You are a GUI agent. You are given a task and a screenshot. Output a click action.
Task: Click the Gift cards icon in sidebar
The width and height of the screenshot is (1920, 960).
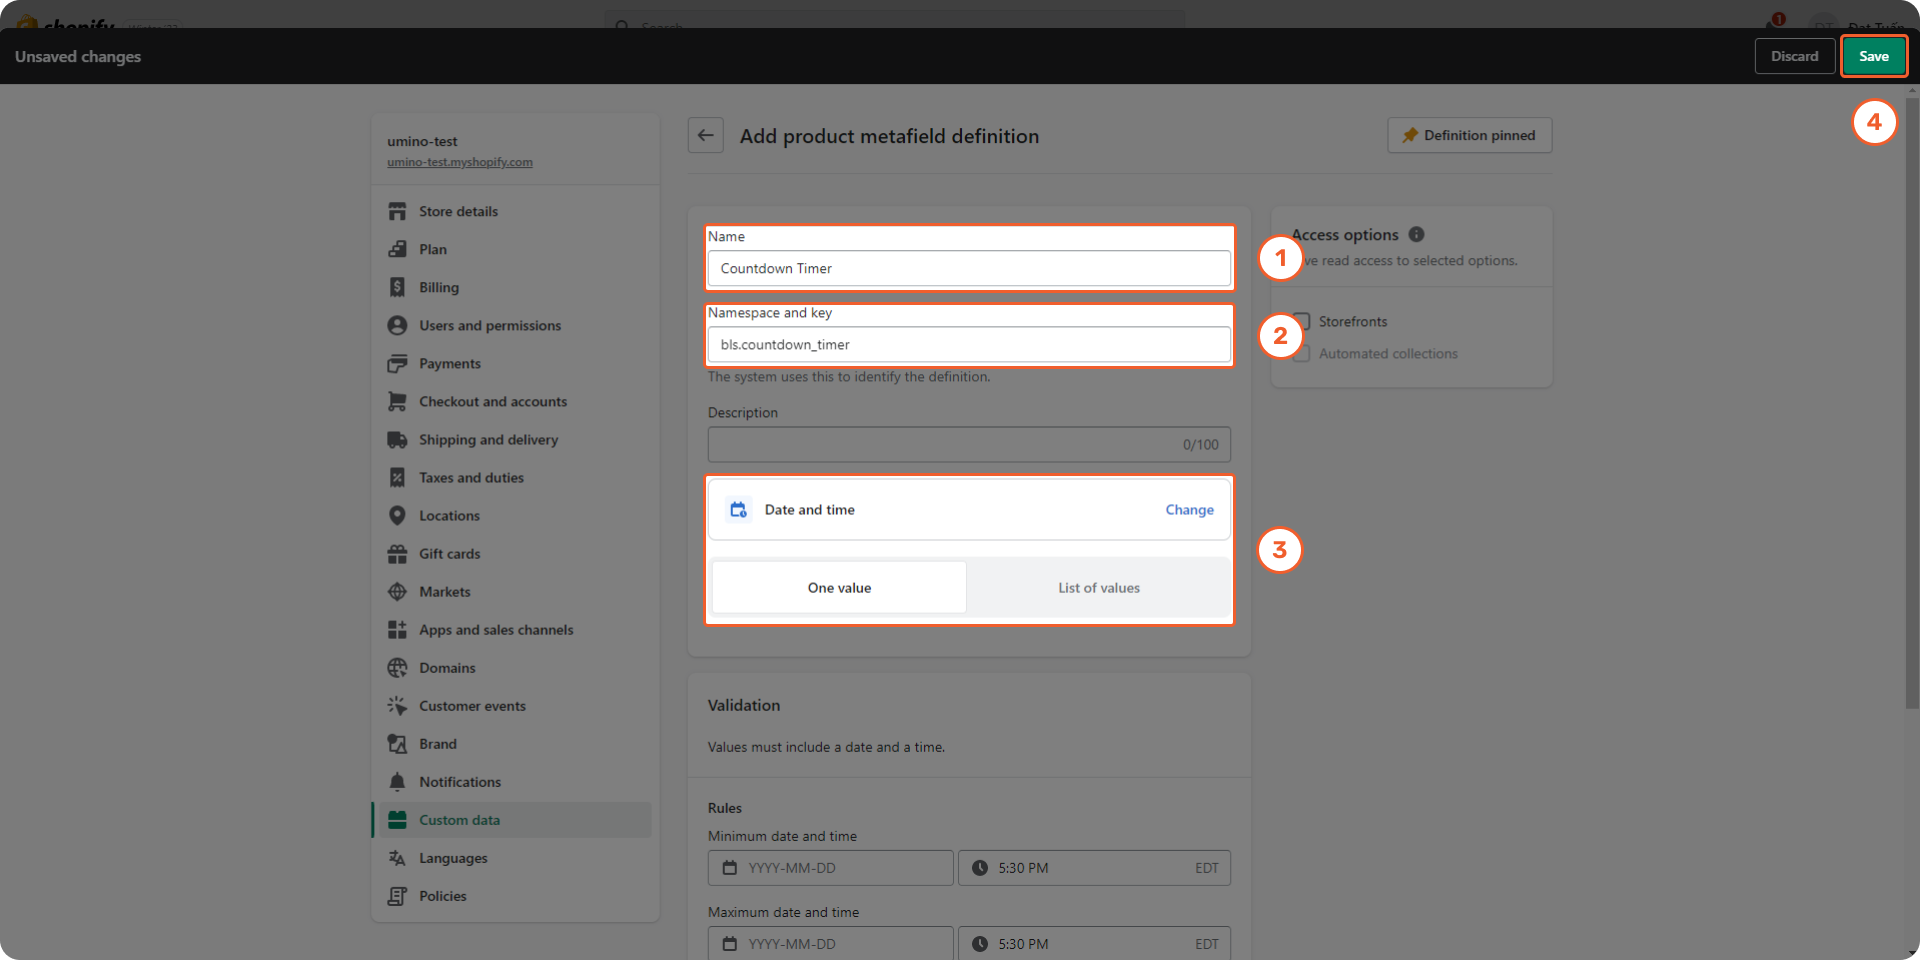point(397,554)
